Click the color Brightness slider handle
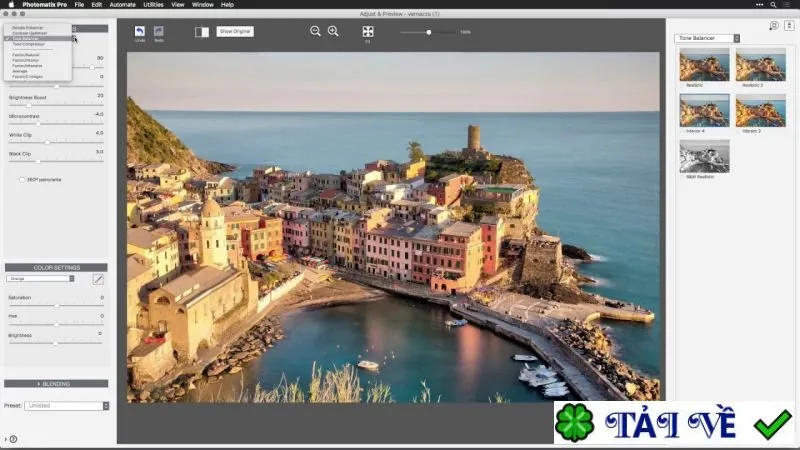Image resolution: width=800 pixels, height=450 pixels. click(56, 343)
